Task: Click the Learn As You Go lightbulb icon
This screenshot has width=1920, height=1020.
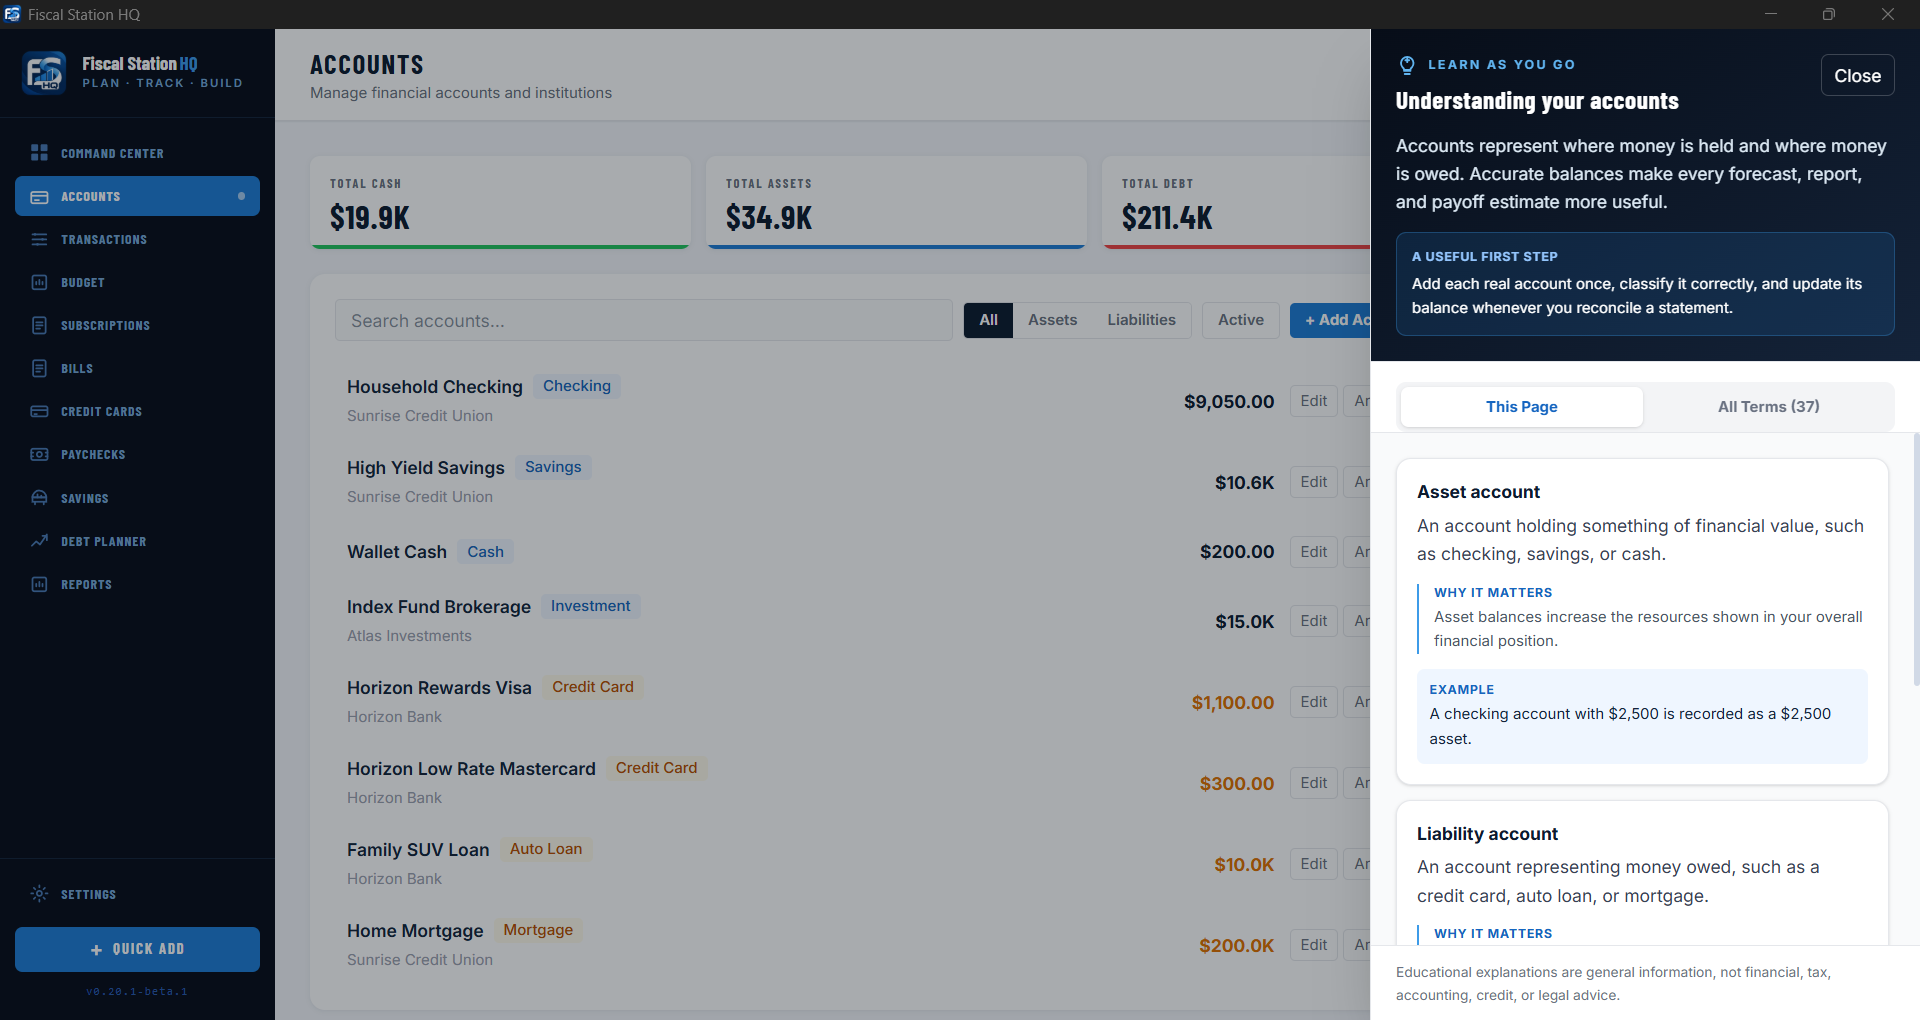Action: 1407,65
